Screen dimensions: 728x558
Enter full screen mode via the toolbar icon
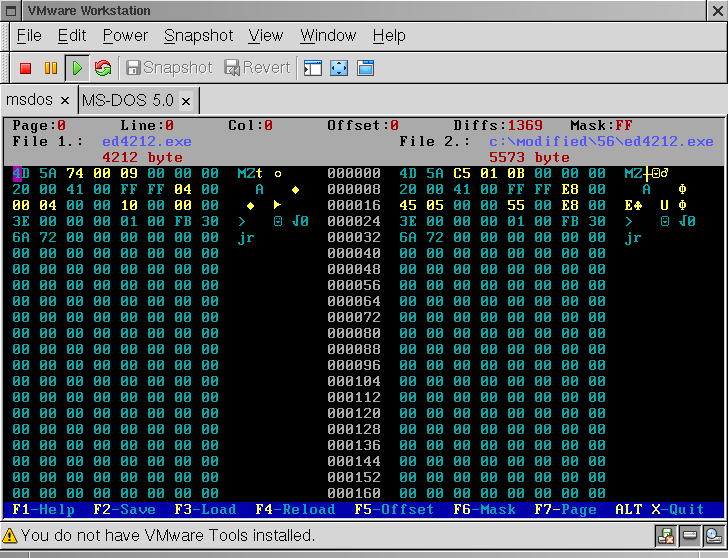click(339, 68)
